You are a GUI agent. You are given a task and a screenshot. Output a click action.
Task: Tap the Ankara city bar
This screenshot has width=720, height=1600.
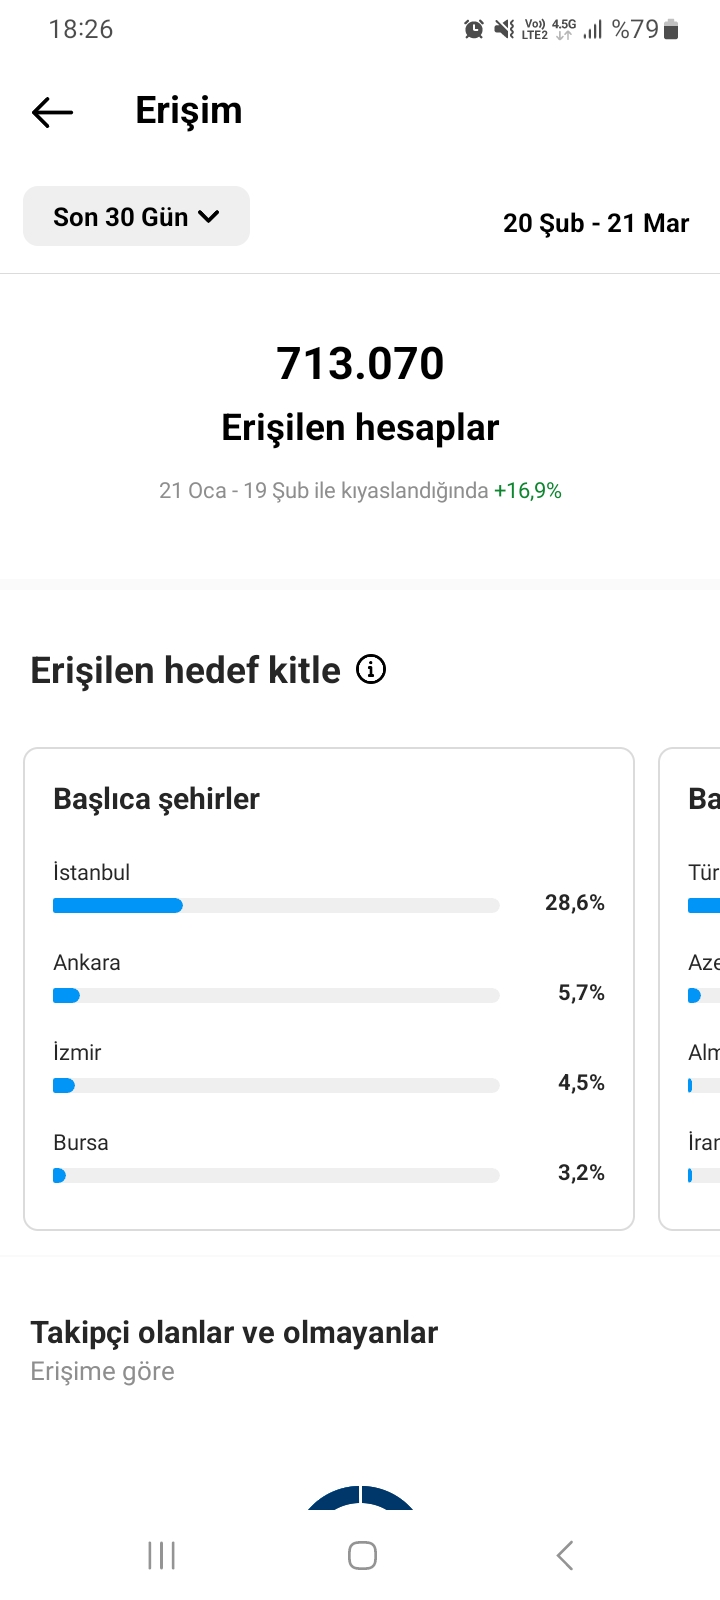276,995
